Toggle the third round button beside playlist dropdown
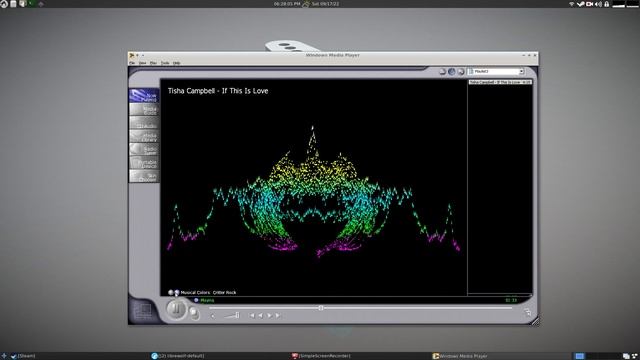The width and height of the screenshot is (640, 360). tap(461, 71)
